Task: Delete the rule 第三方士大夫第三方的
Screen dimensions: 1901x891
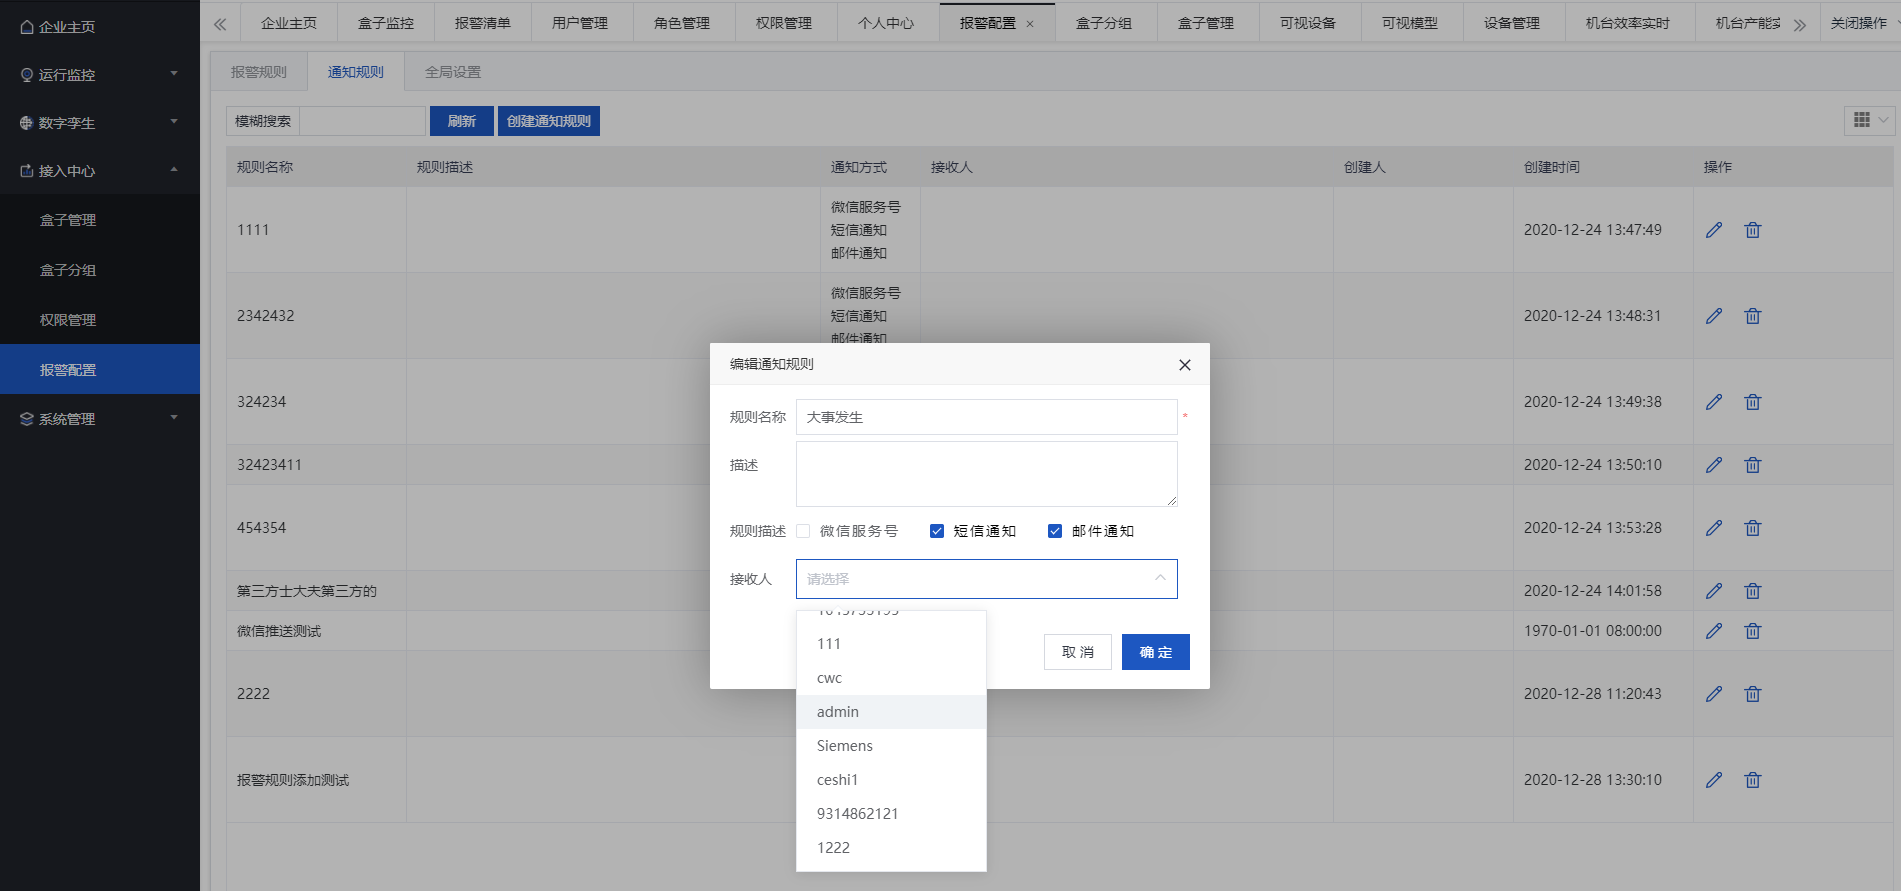Action: pyautogui.click(x=1753, y=591)
